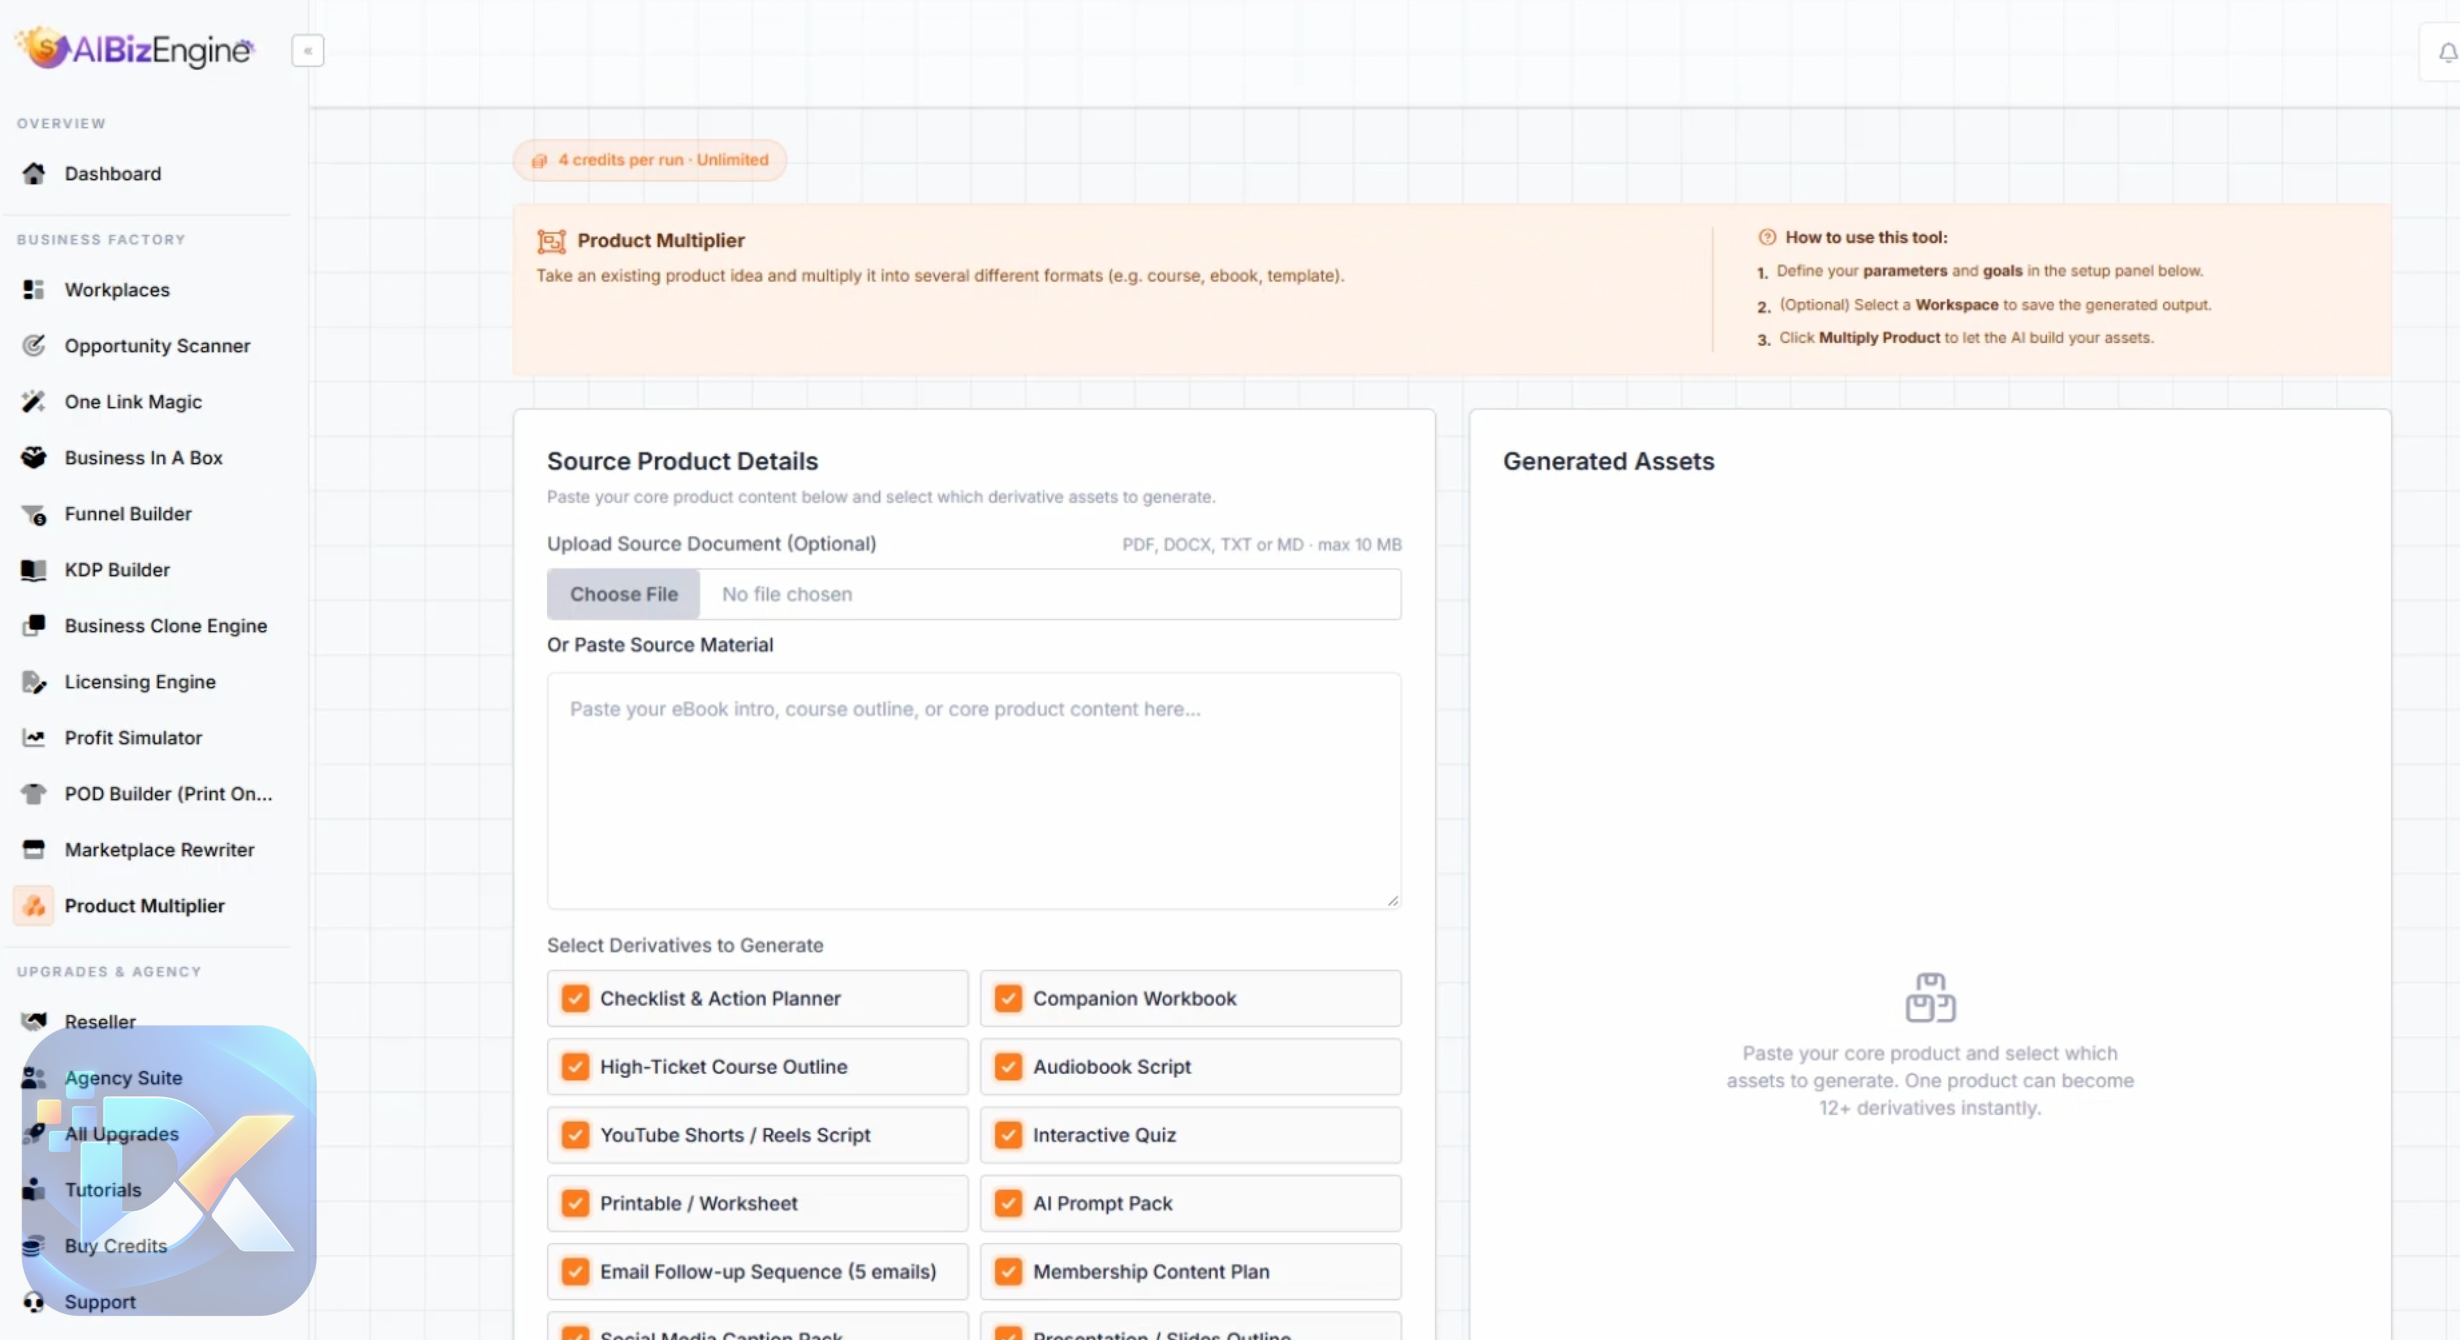Click the POD Builder t-shirt icon
Viewport: 2460px width, 1340px height.
click(34, 794)
